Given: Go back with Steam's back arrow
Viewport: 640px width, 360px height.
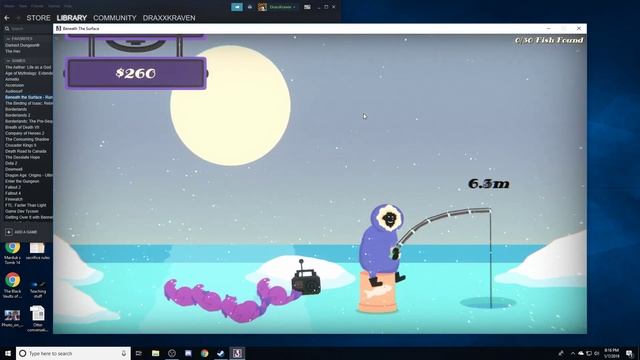Looking at the screenshot, I should point(7,18).
